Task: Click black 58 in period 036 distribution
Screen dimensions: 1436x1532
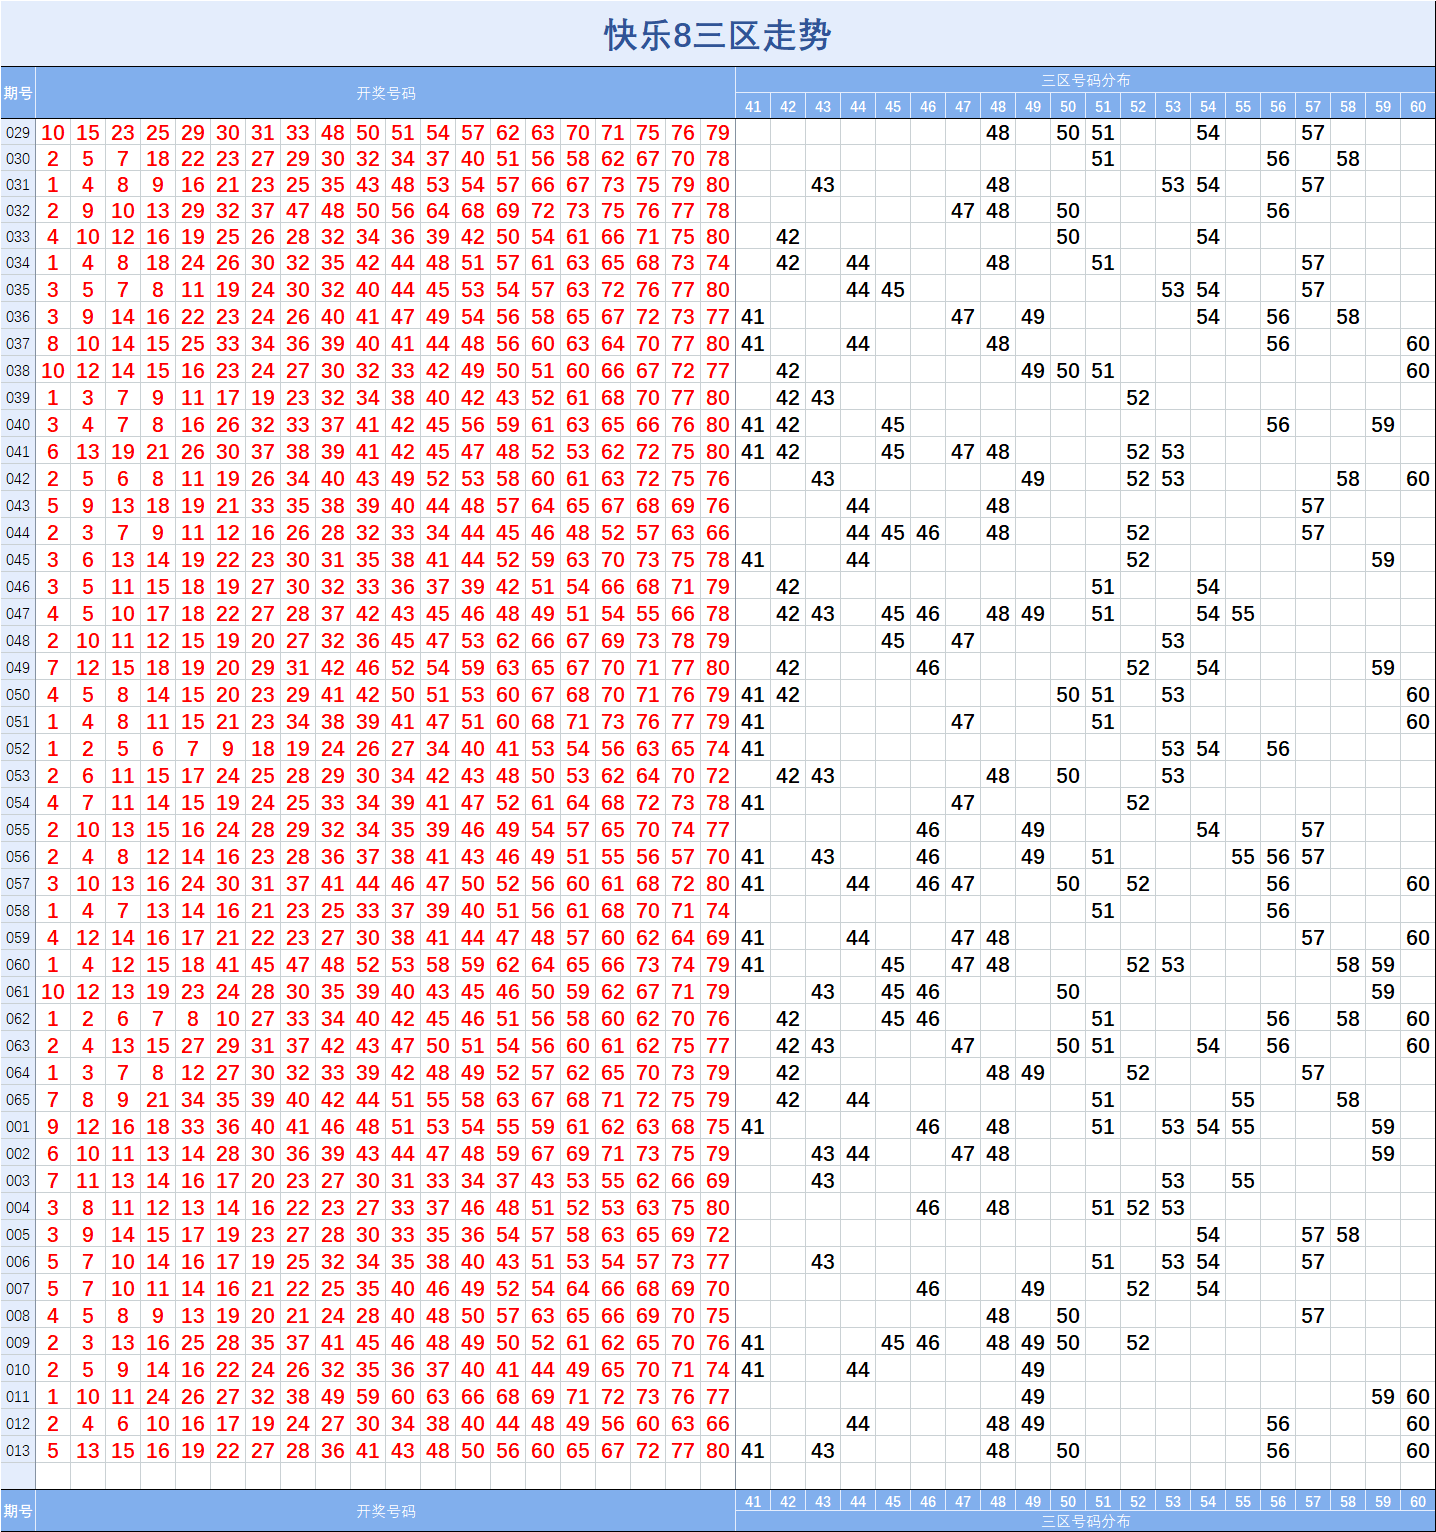Action: pyautogui.click(x=1348, y=317)
